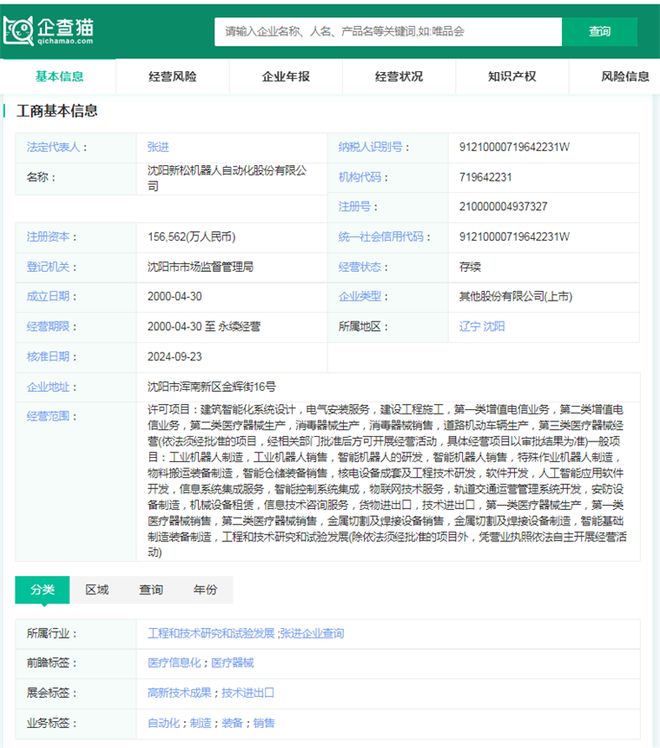
Task: Select registered capital 156,562(万人民币)
Action: pos(191,237)
